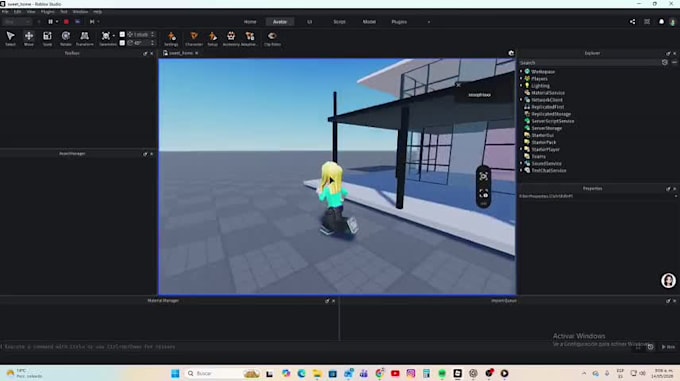Expand the Players node
Image resolution: width=680 pixels, height=381 pixels.
tap(521, 78)
